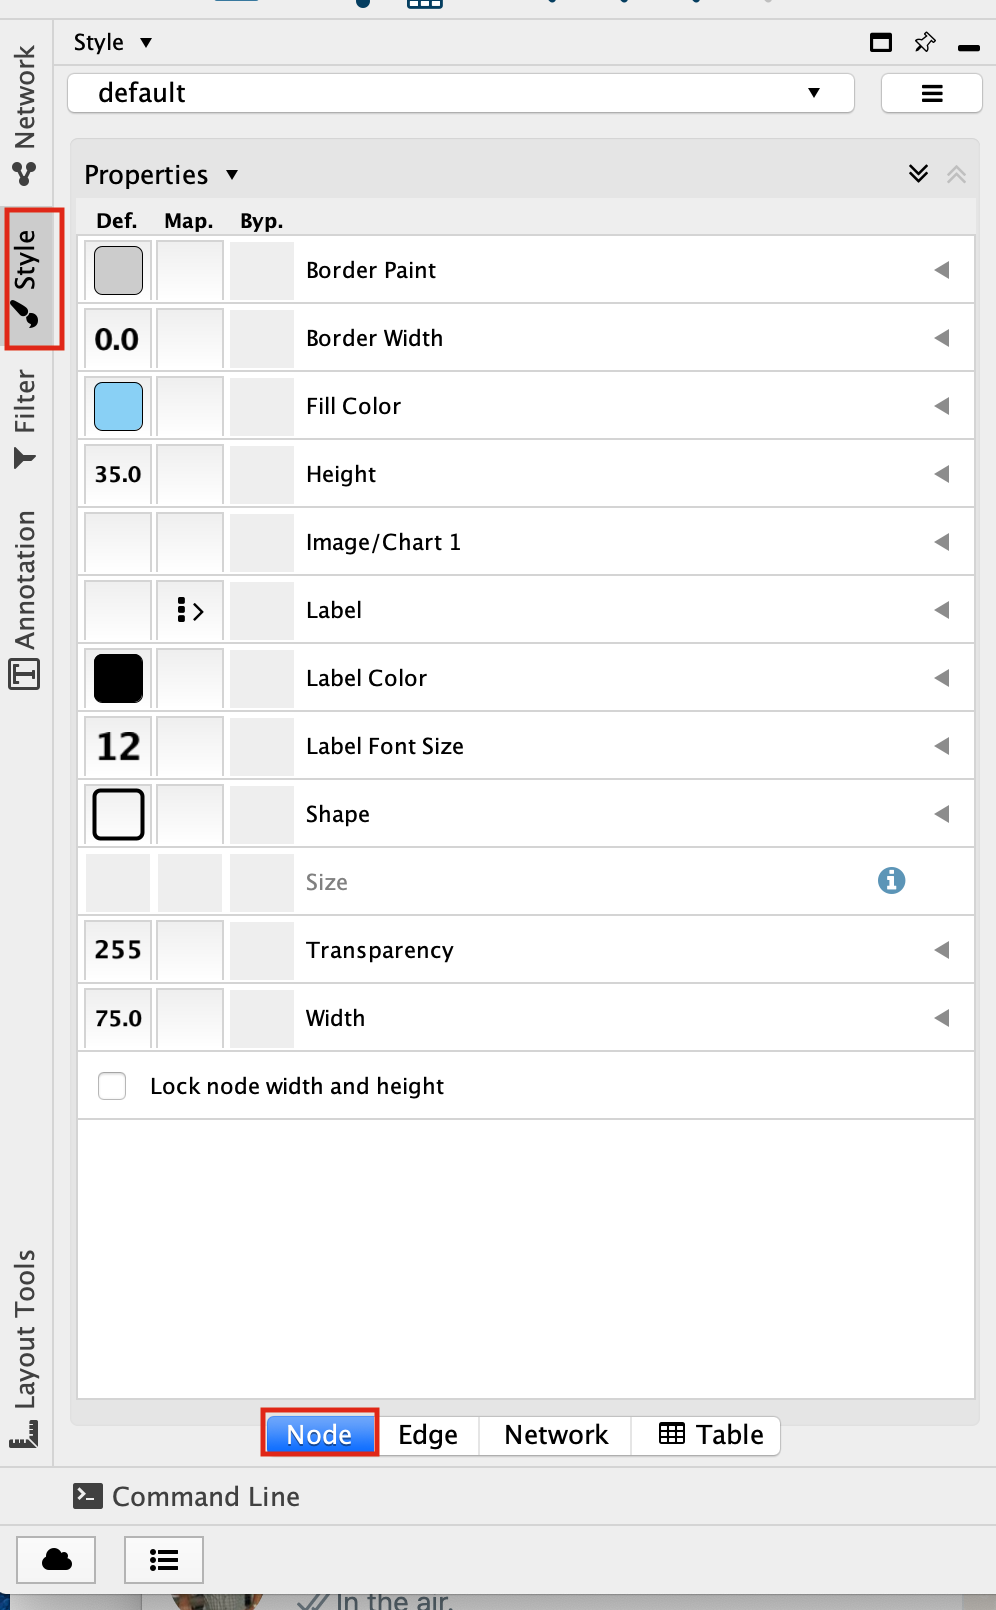Expand the Border Paint property row
Screen dimensions: 996x1610
pyautogui.click(x=941, y=270)
